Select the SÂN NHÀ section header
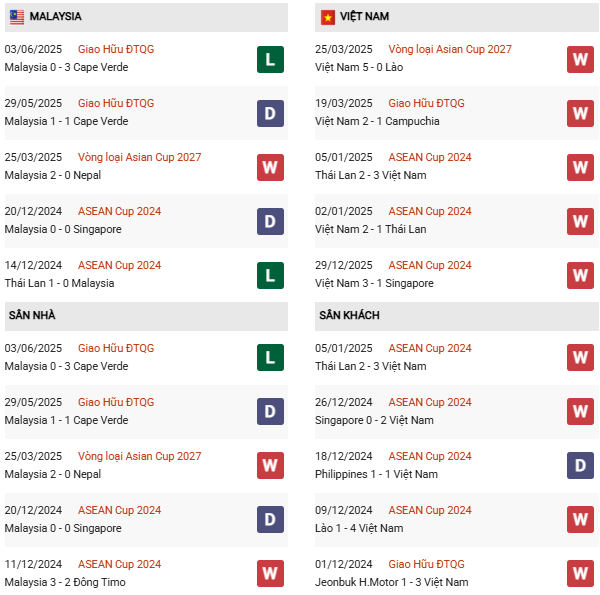Image resolution: width=600 pixels, height=595 pixels. (32, 315)
